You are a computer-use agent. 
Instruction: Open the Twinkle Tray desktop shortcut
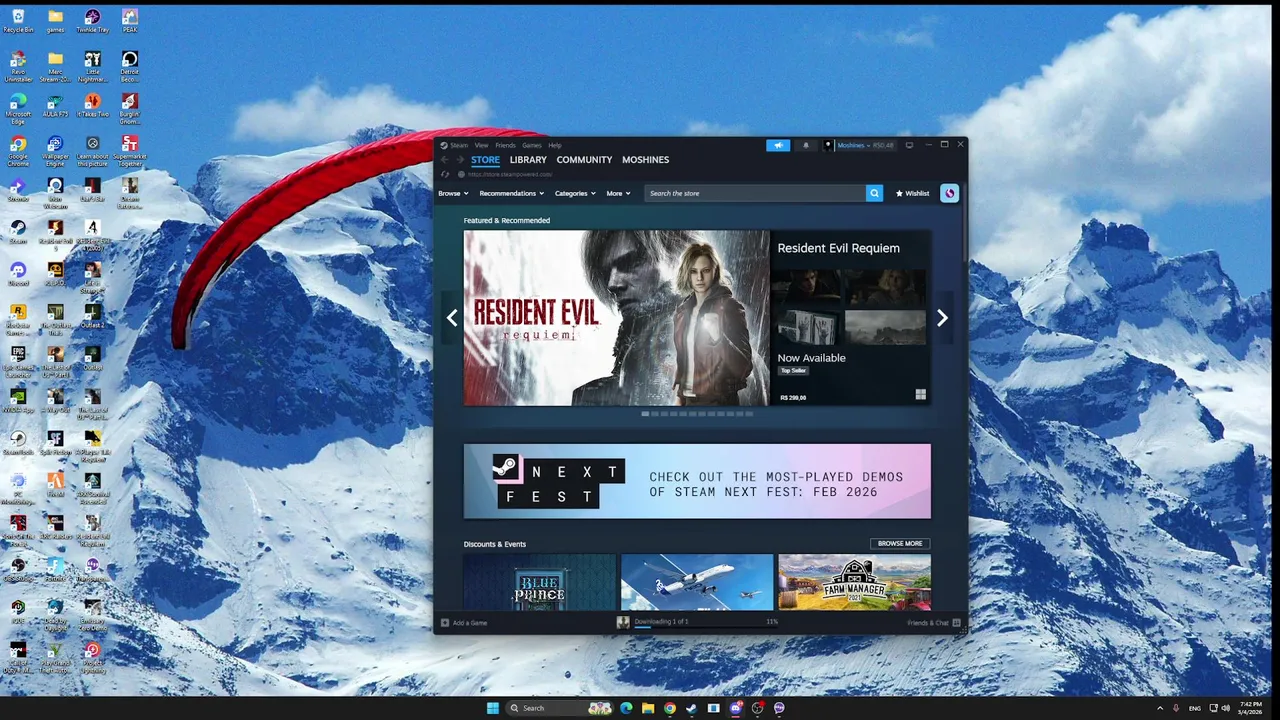click(x=92, y=21)
